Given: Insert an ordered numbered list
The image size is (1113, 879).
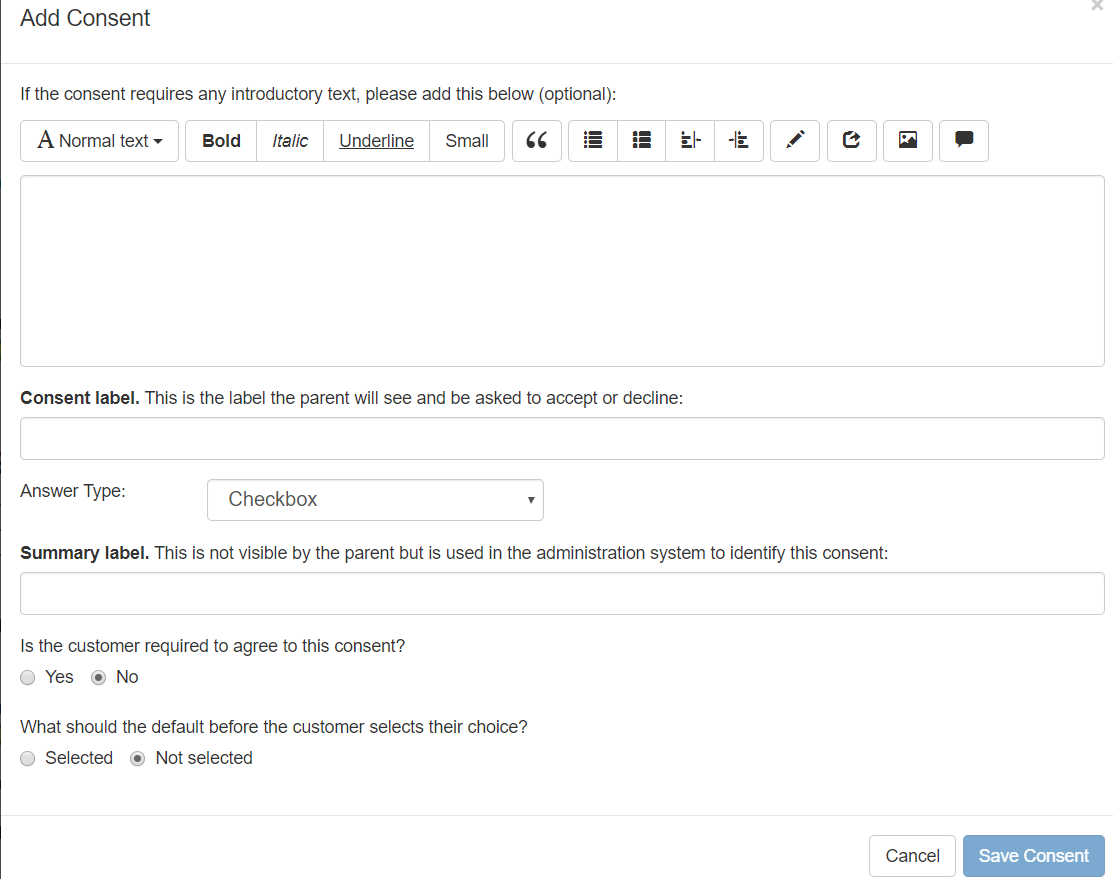Looking at the screenshot, I should pos(642,141).
